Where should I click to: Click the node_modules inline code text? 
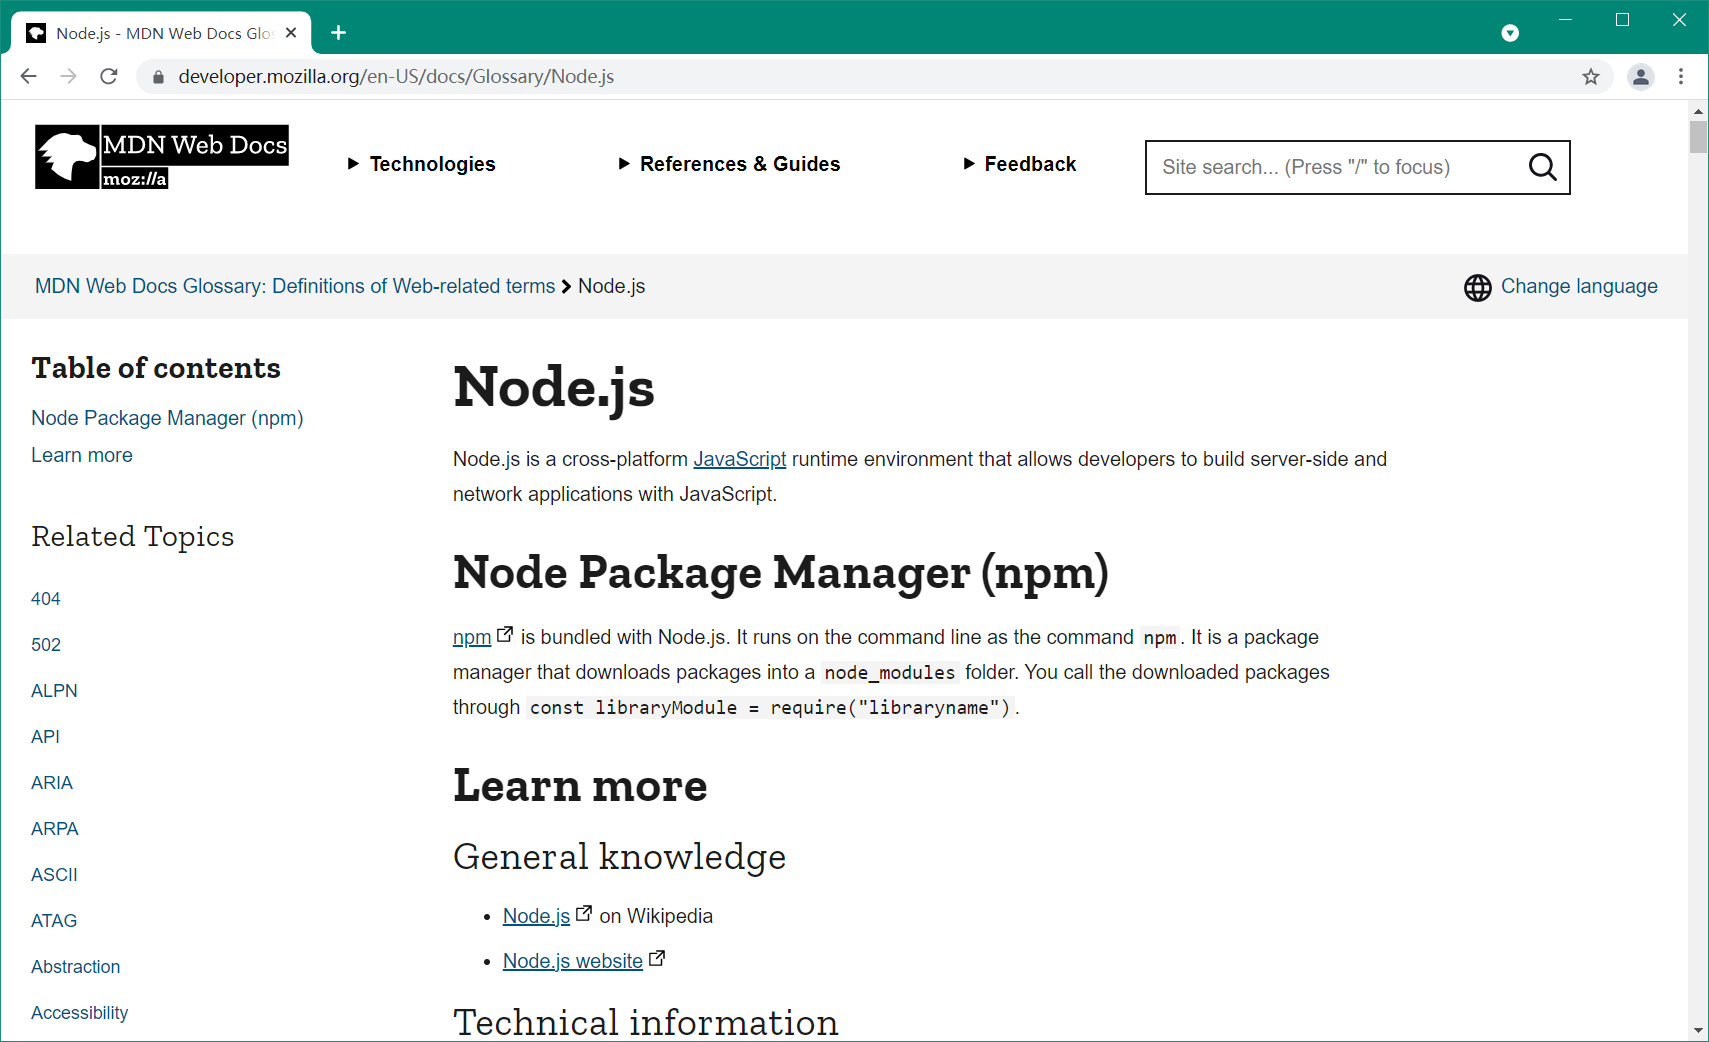(x=890, y=673)
